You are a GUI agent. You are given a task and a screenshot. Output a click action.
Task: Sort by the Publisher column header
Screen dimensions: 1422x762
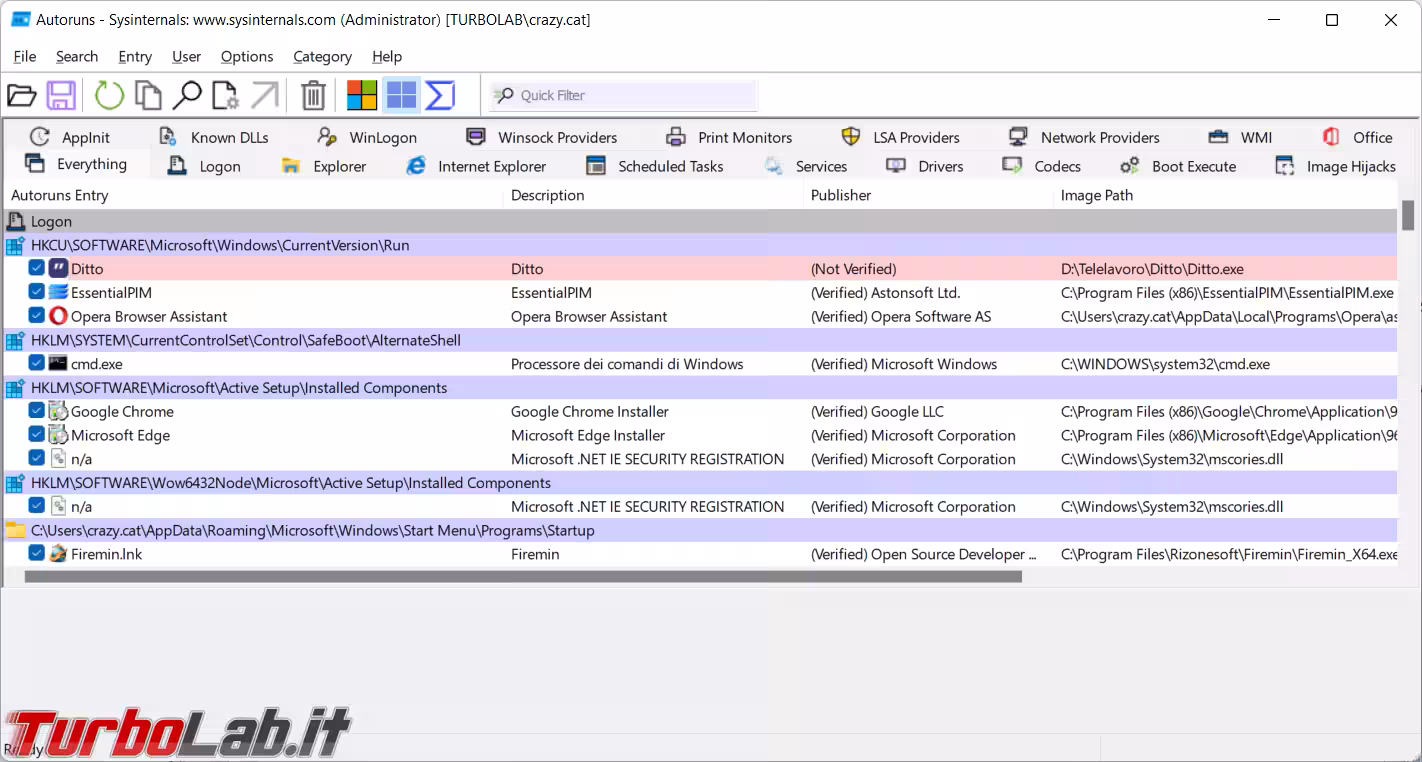click(841, 195)
